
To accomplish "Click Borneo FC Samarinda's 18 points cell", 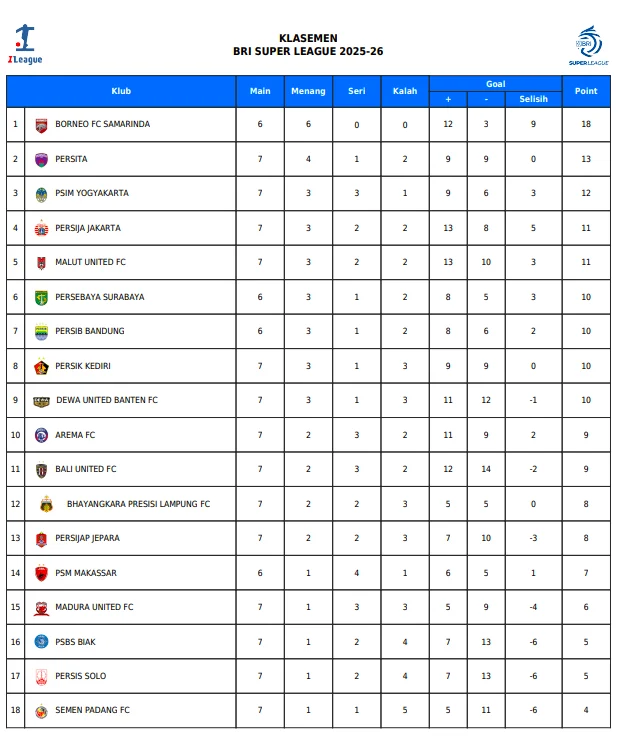I will coord(586,125).
